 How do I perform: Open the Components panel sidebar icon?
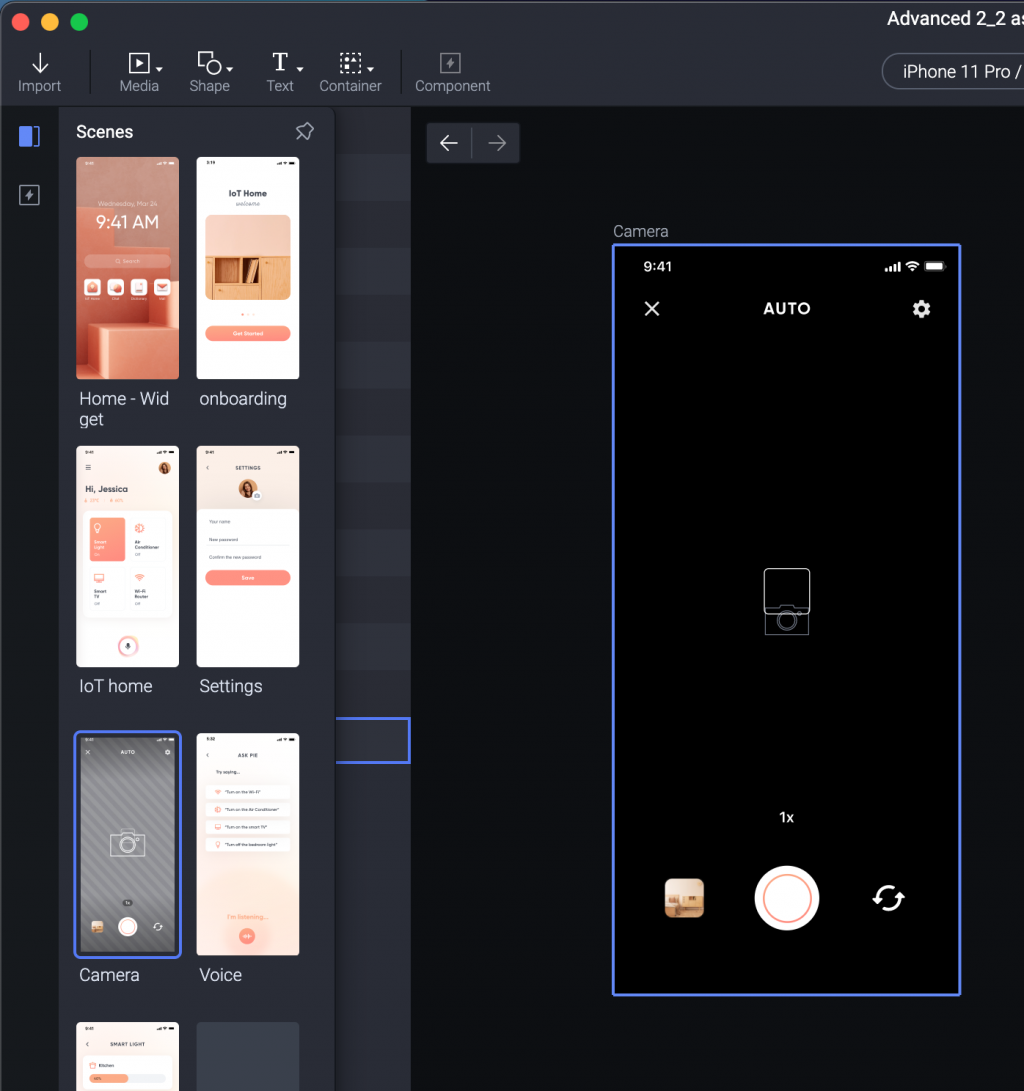(x=29, y=195)
